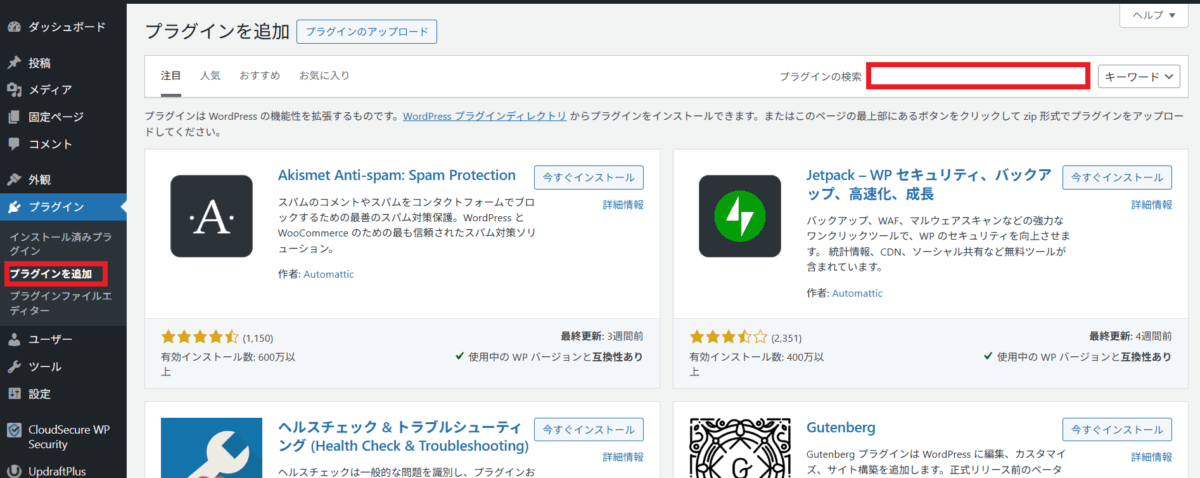Click the CloudSecure WP Security shield icon
The width and height of the screenshot is (1200, 478).
coord(14,430)
